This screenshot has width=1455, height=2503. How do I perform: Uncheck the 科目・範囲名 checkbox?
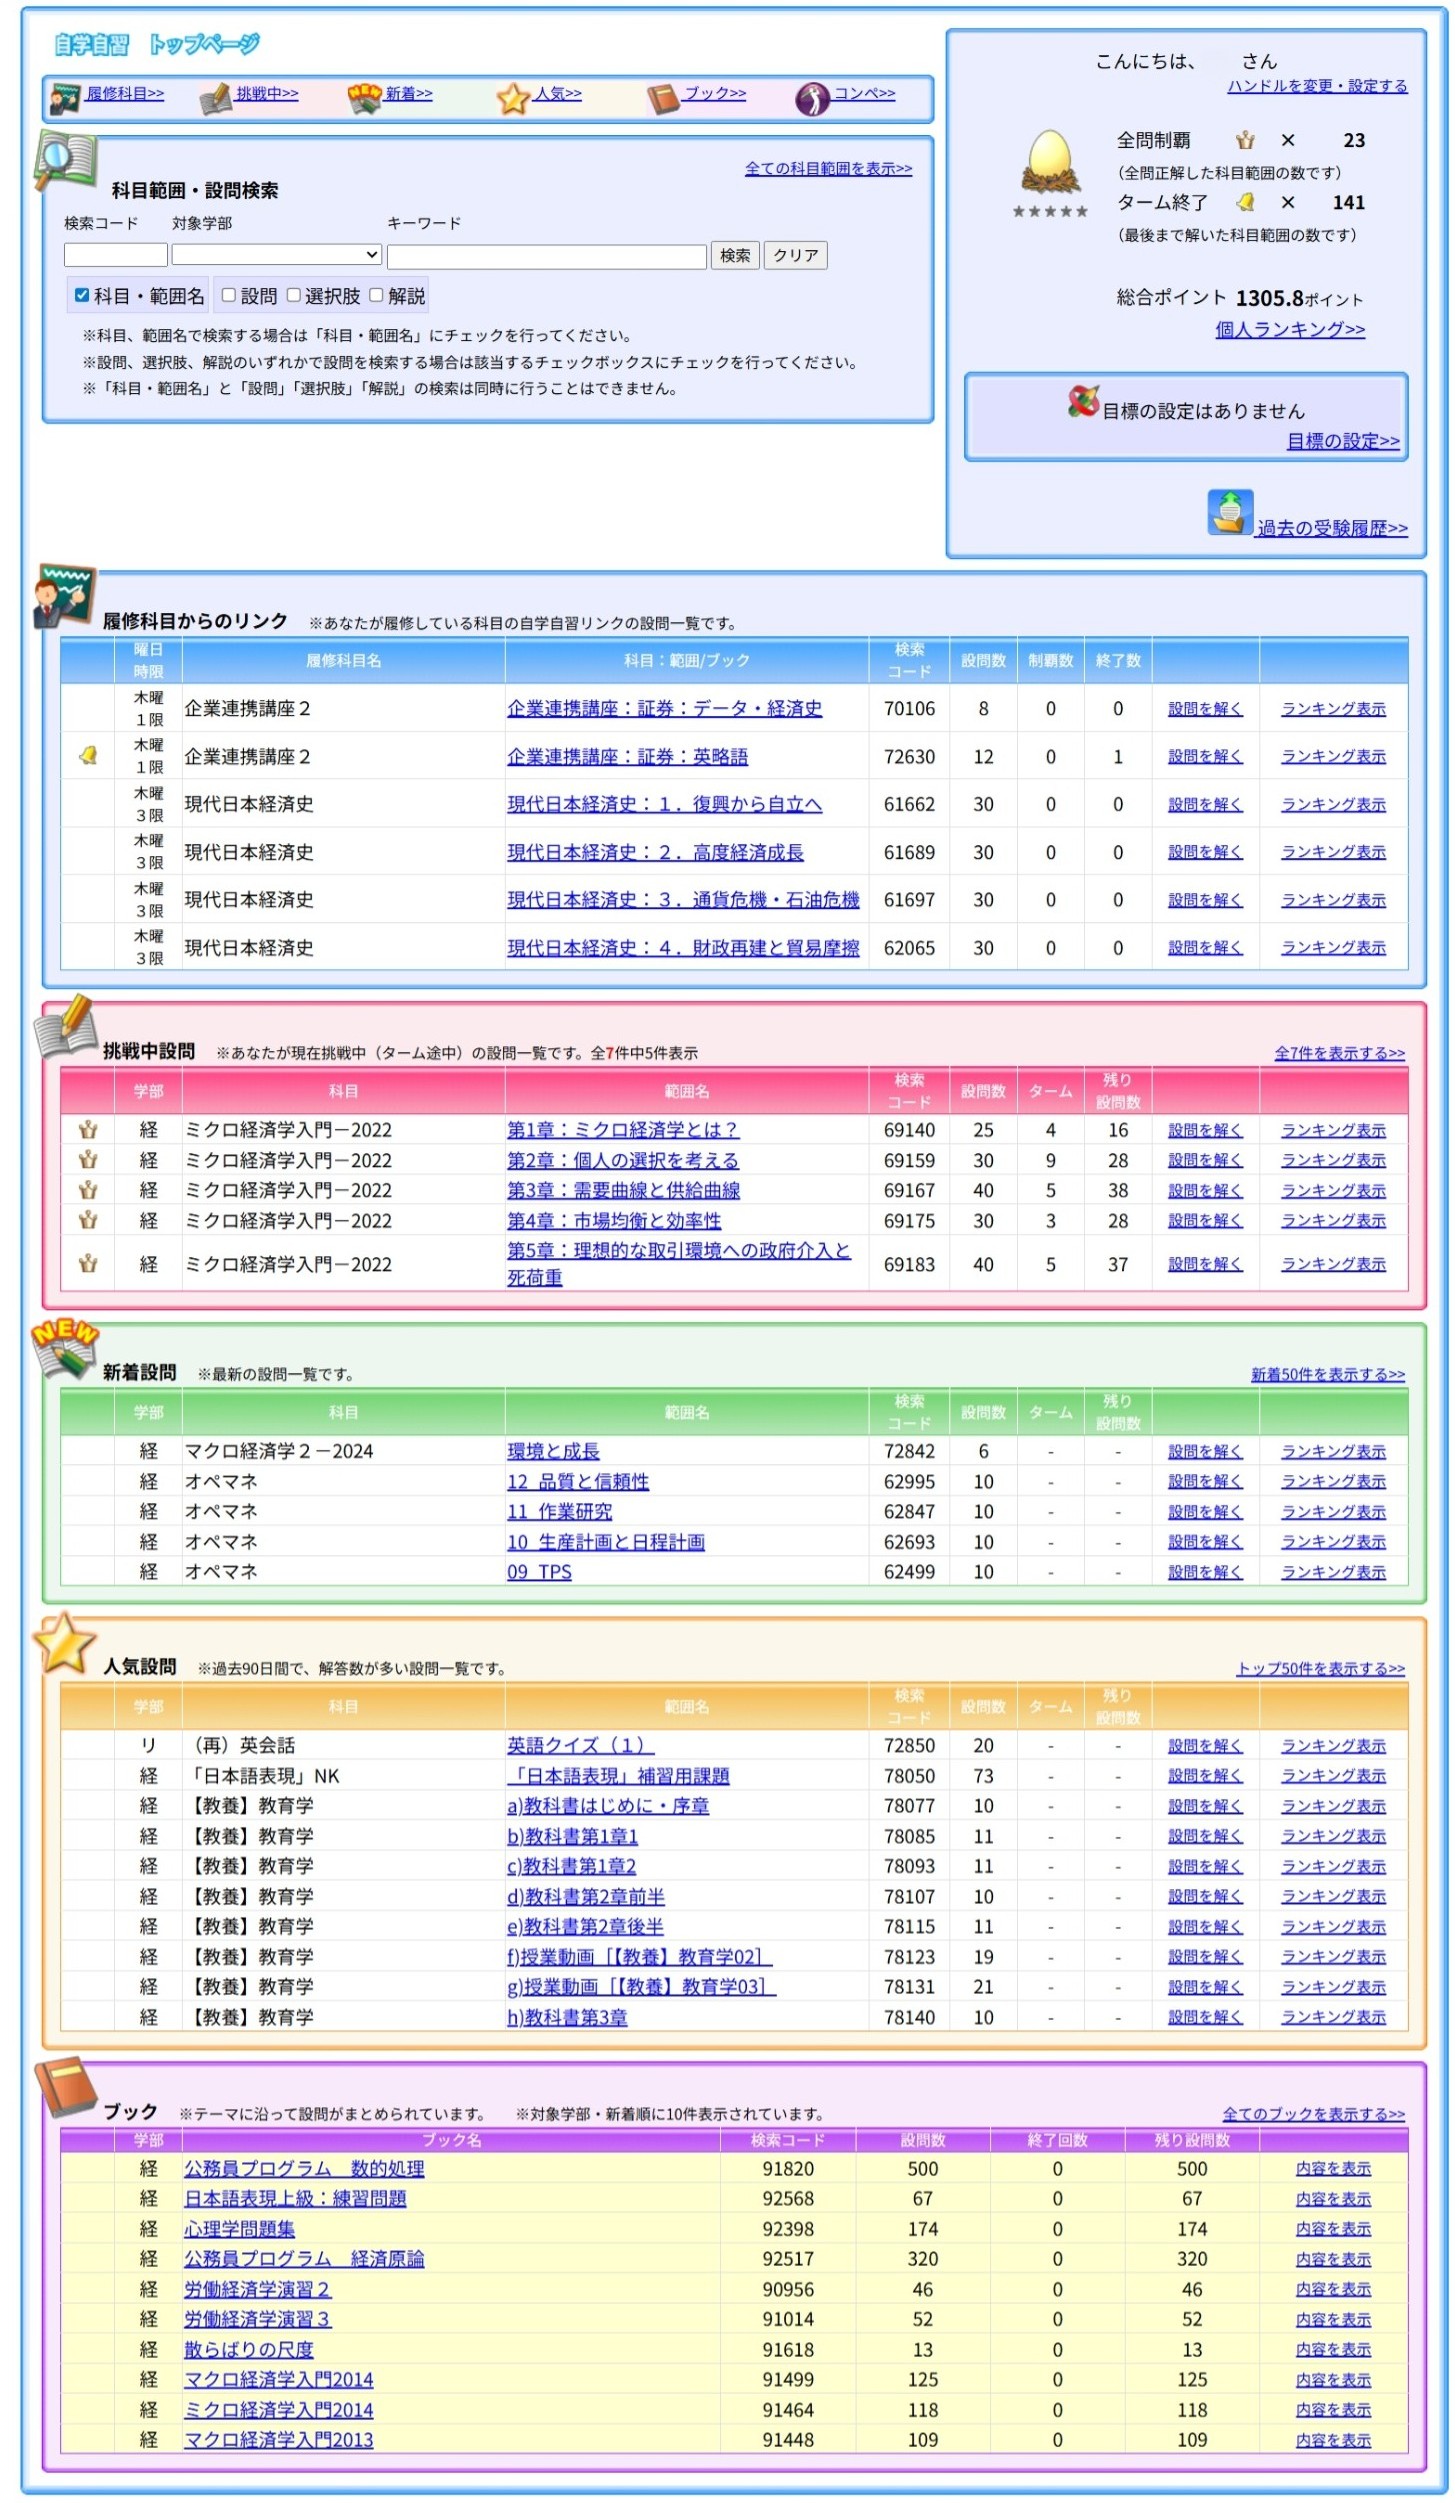tap(82, 295)
